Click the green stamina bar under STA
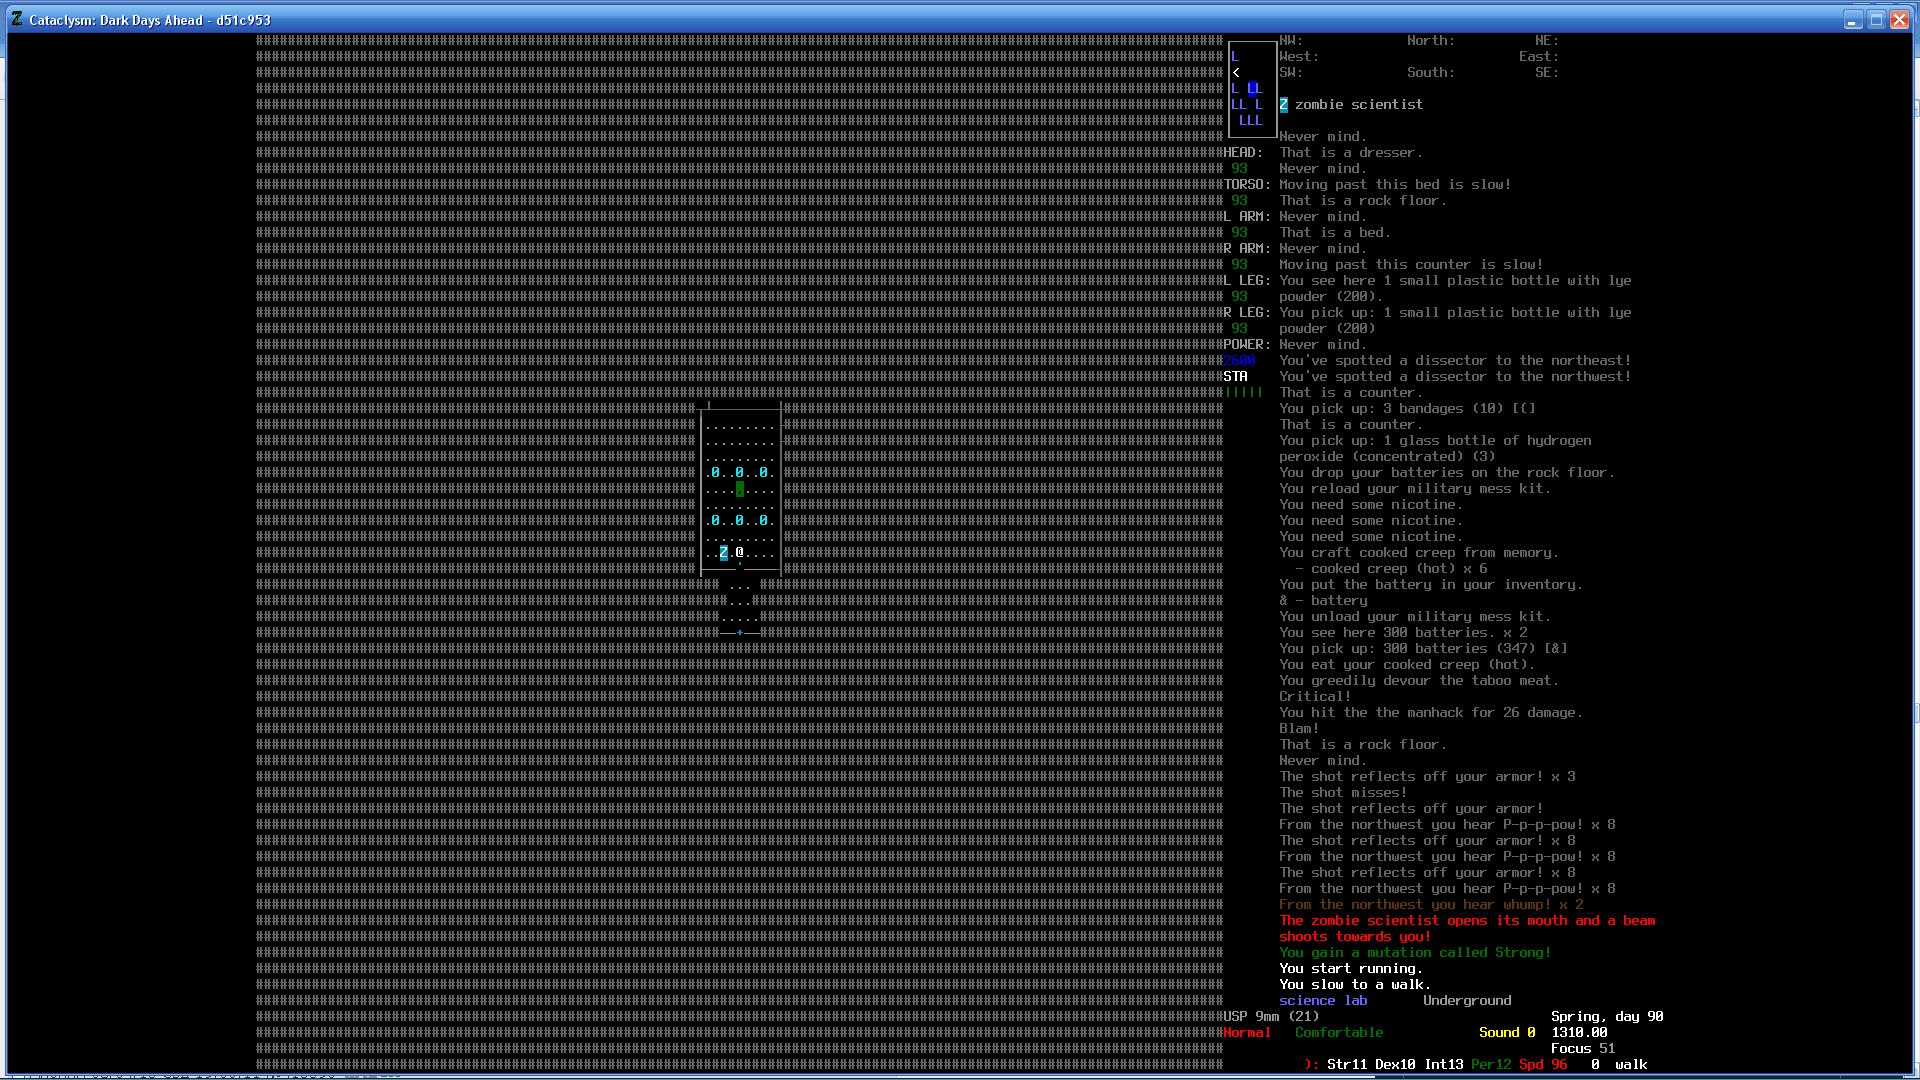 click(1244, 393)
